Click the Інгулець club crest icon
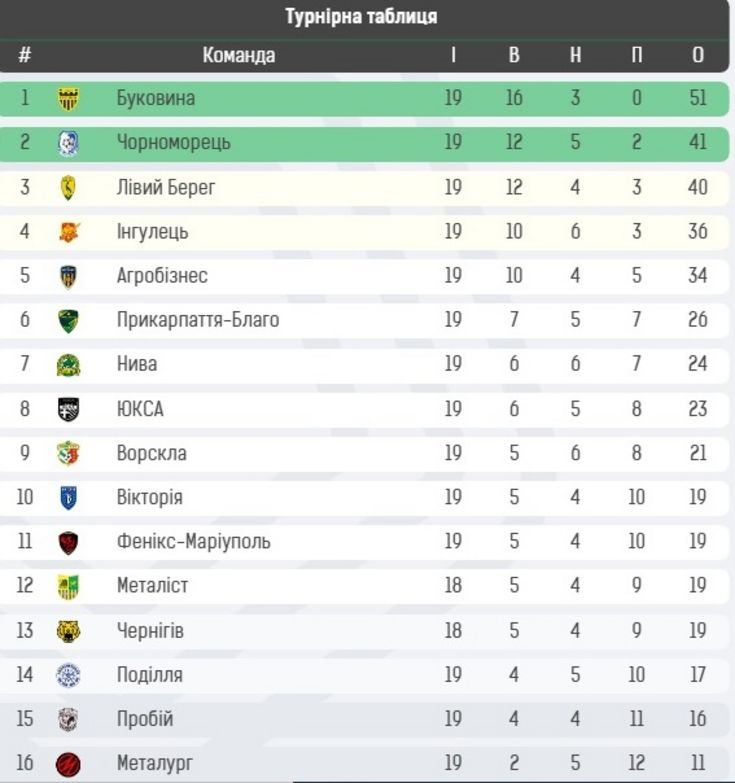The height and width of the screenshot is (783, 735). [x=68, y=232]
